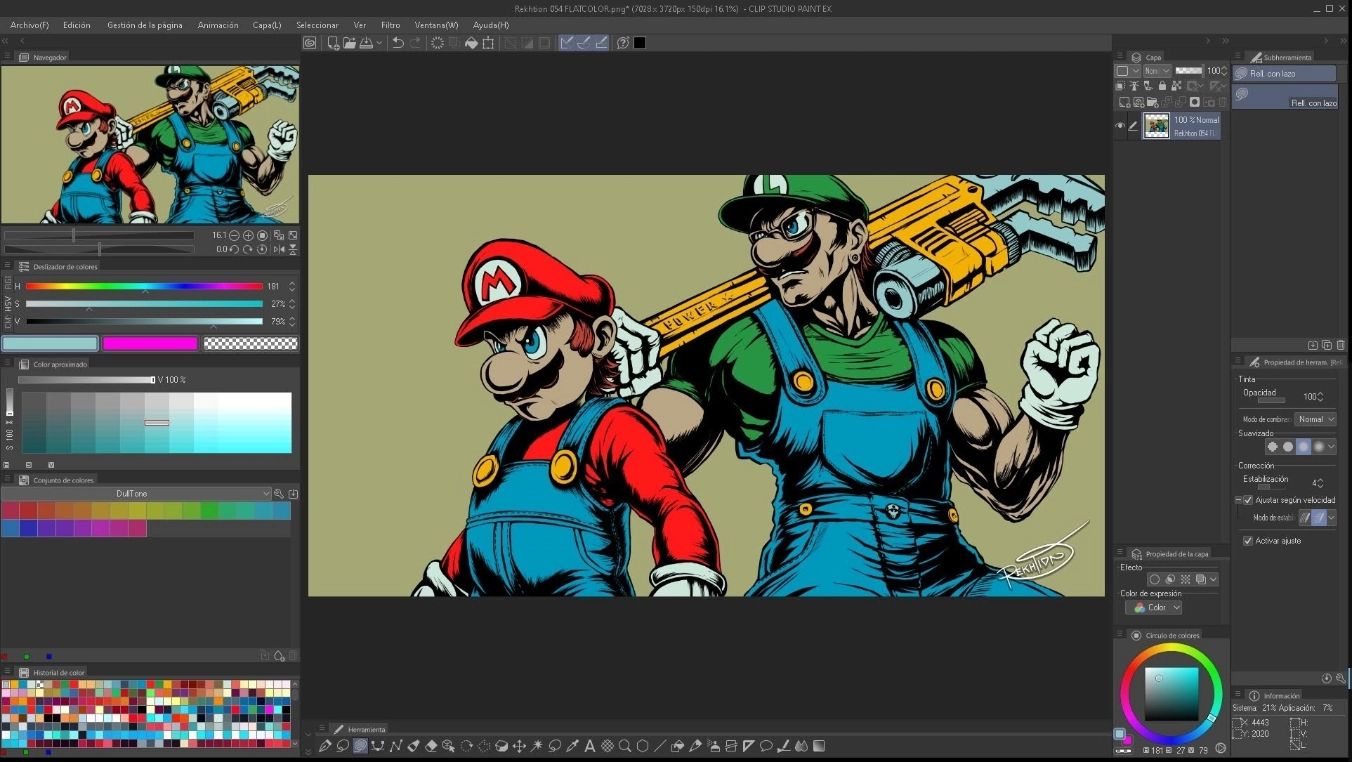This screenshot has height=762, width=1352.
Task: Select the Speech balloon tool
Action: (x=766, y=746)
